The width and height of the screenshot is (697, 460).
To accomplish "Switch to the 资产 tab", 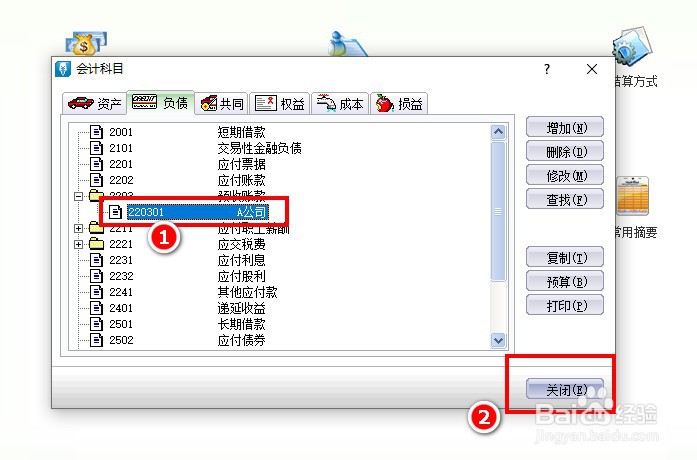I will click(x=95, y=104).
